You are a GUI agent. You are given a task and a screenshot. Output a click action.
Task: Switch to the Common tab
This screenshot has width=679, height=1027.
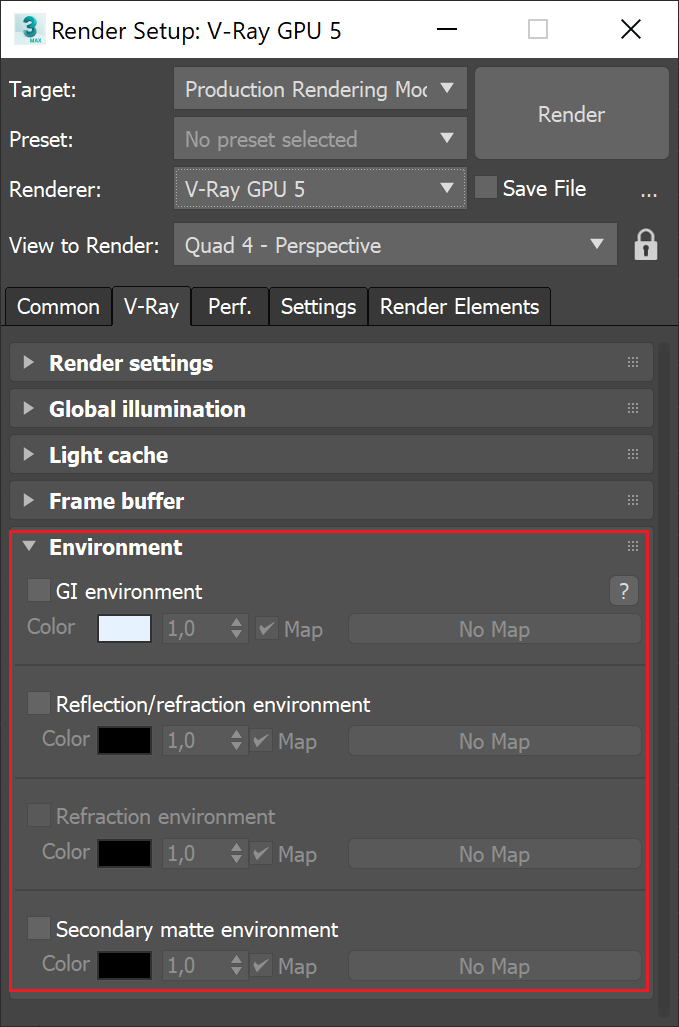[57, 306]
